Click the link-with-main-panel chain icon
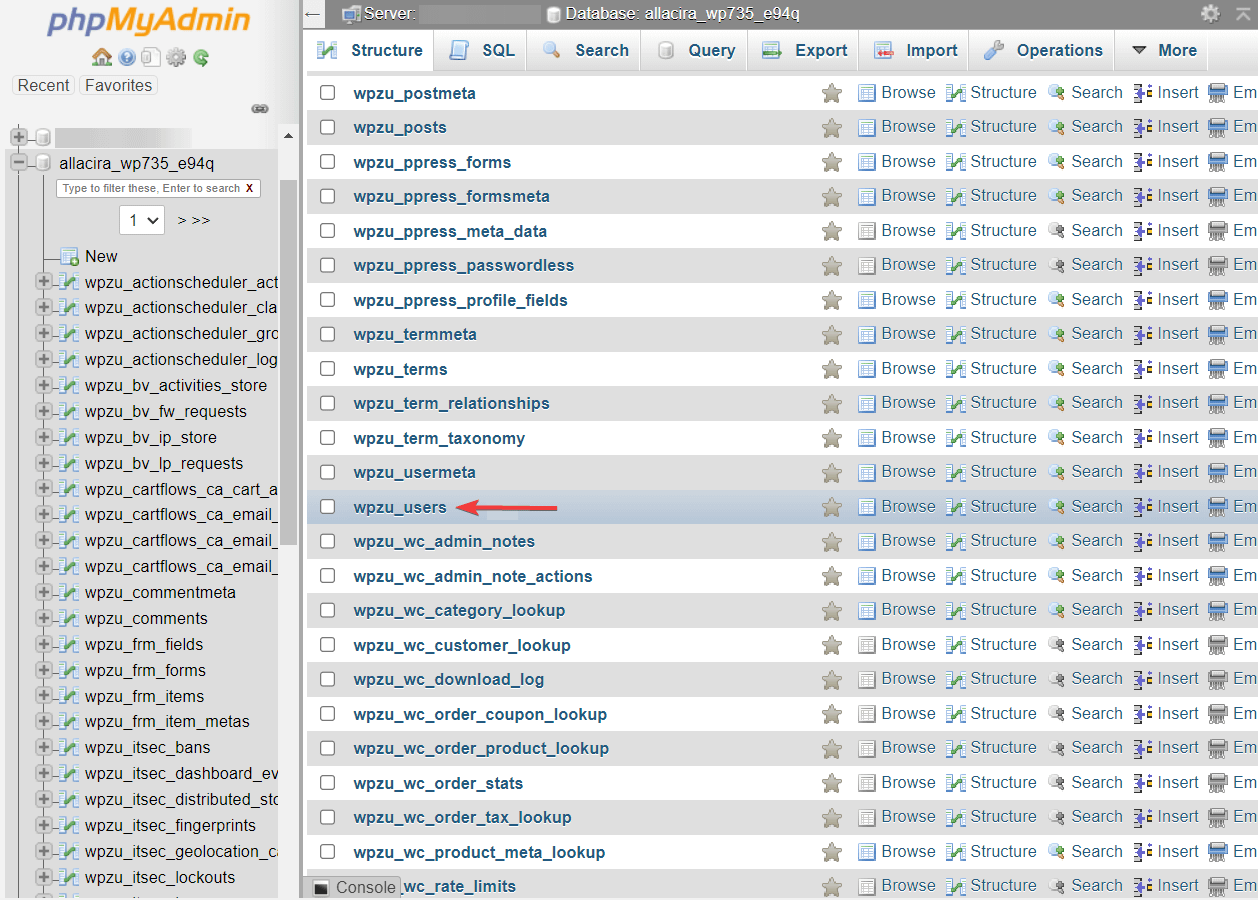The image size is (1258, 900). pos(260,108)
